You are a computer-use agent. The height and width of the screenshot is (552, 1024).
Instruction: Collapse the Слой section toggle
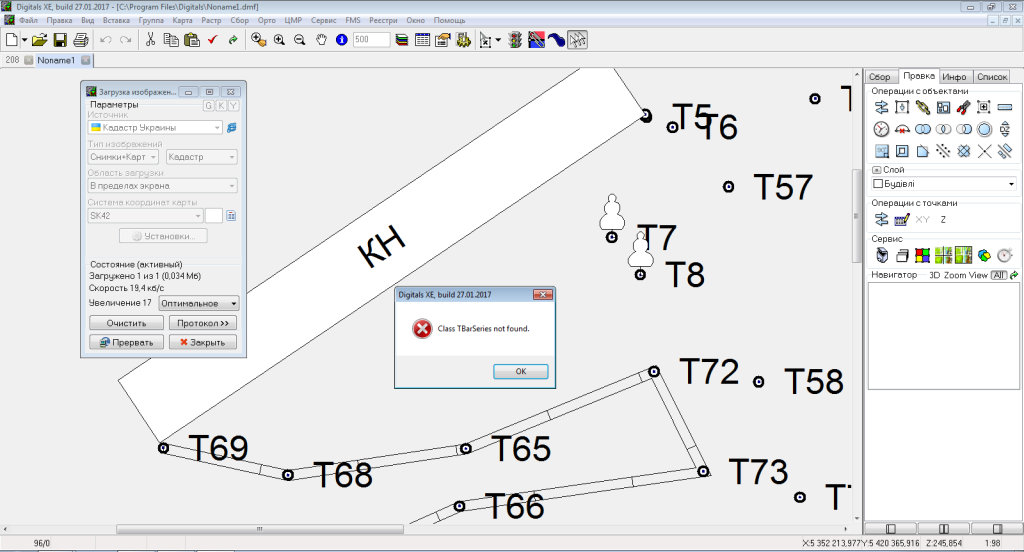point(877,170)
